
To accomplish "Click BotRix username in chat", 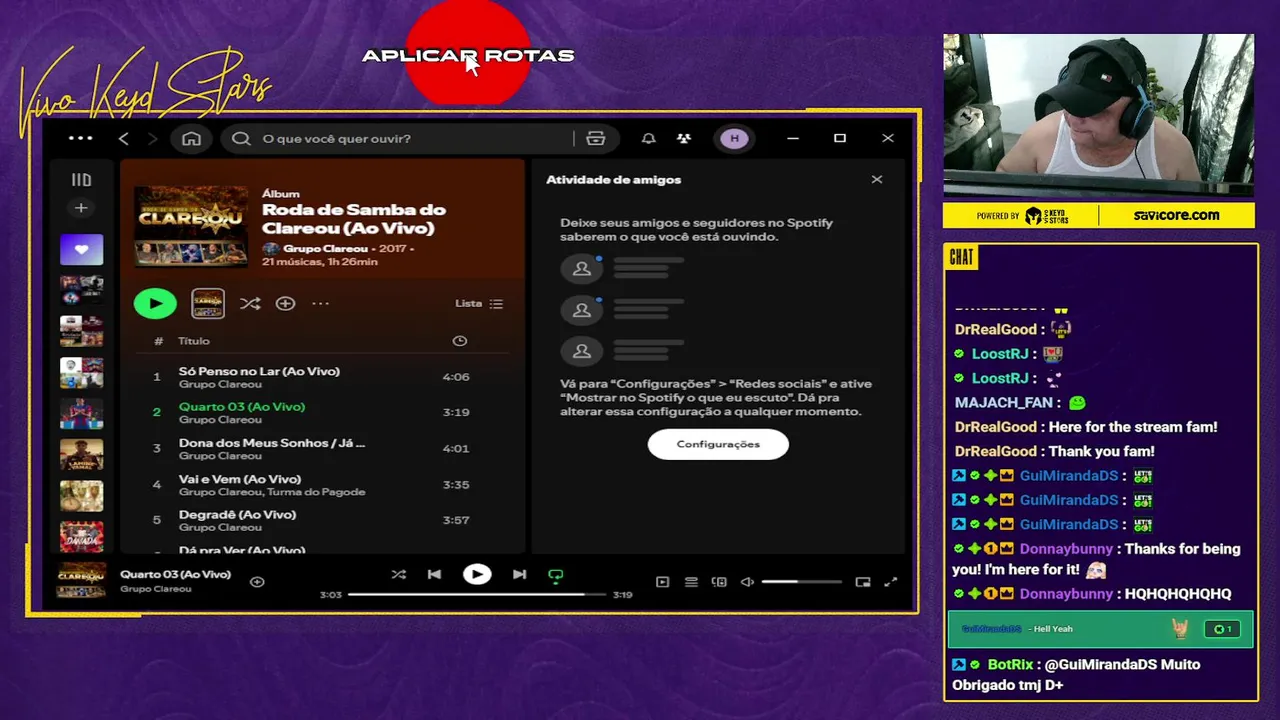I will [x=1010, y=664].
